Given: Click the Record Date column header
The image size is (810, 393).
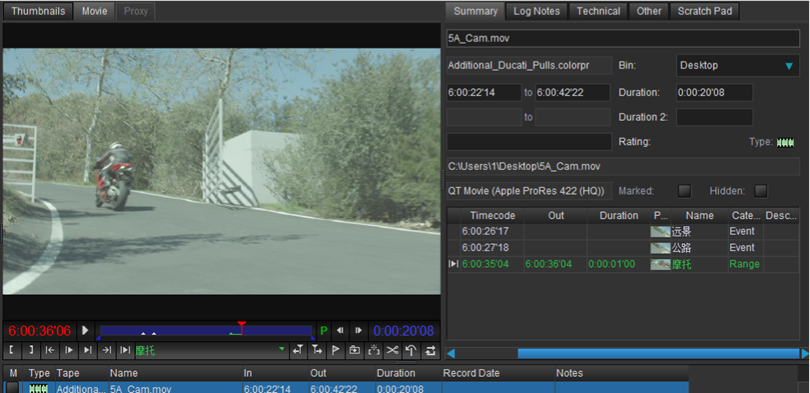Looking at the screenshot, I should [x=498, y=373].
